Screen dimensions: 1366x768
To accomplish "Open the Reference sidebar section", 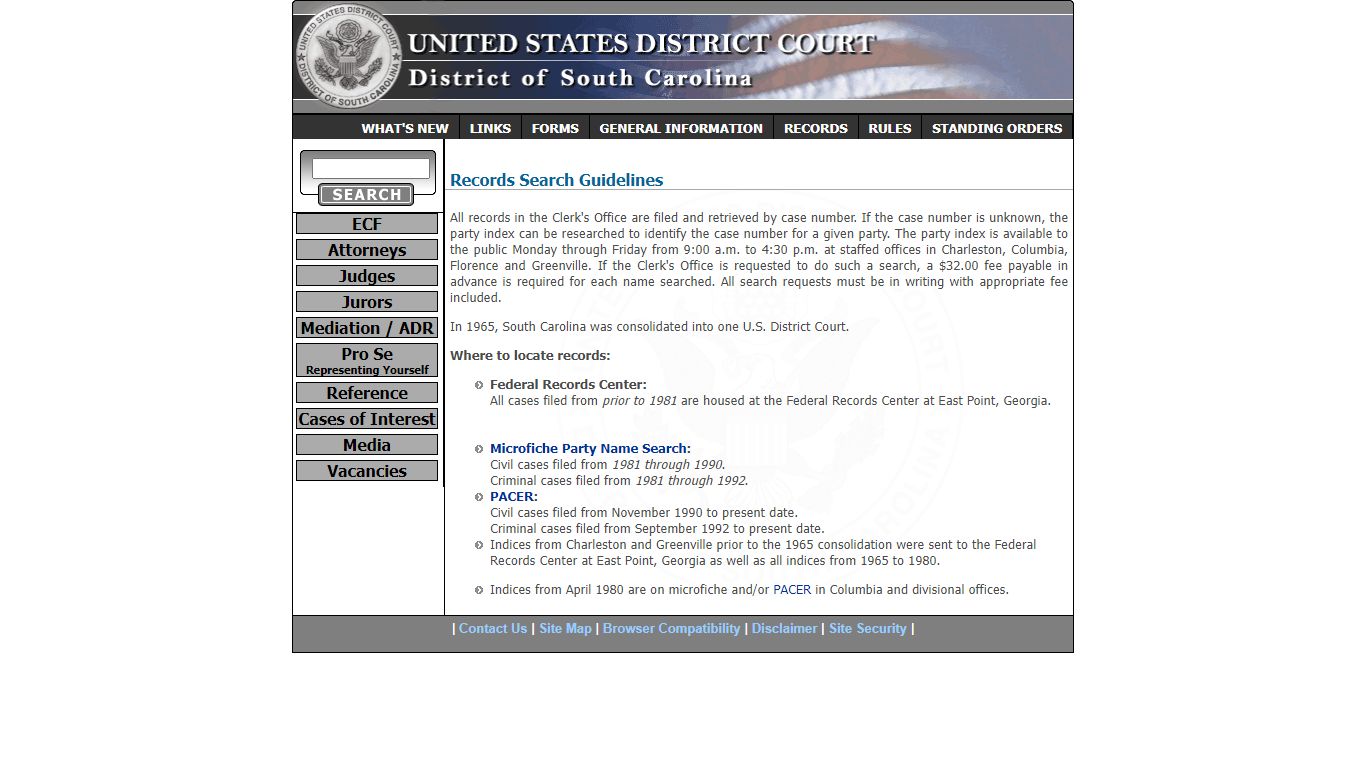I will (x=367, y=393).
